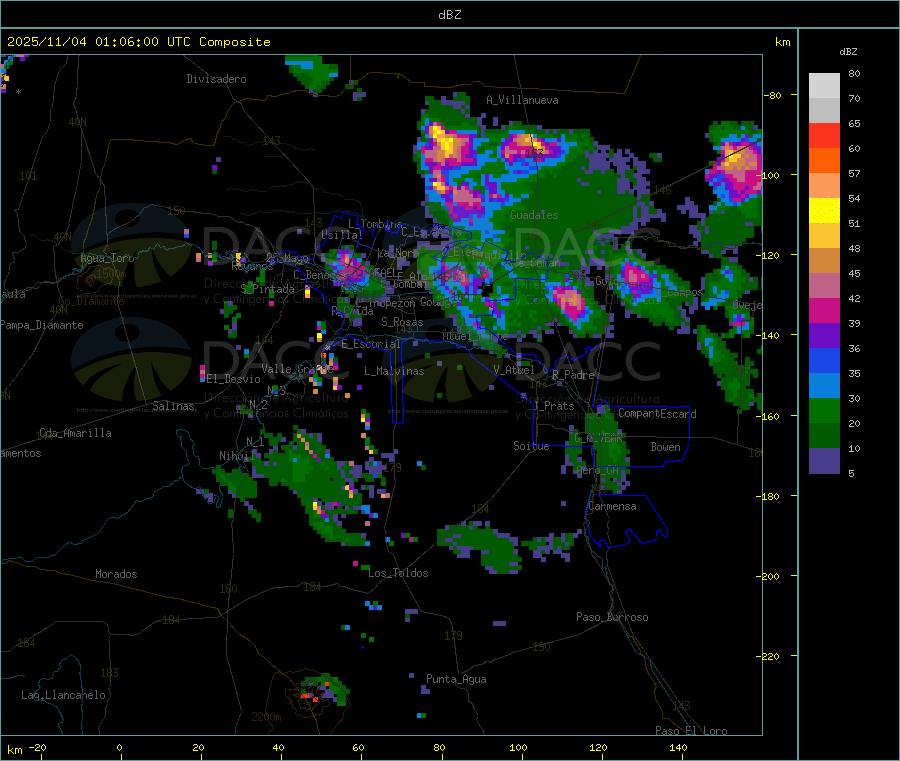Select the magenta 42 dBZ legend swatch
900x761 pixels.
point(824,310)
